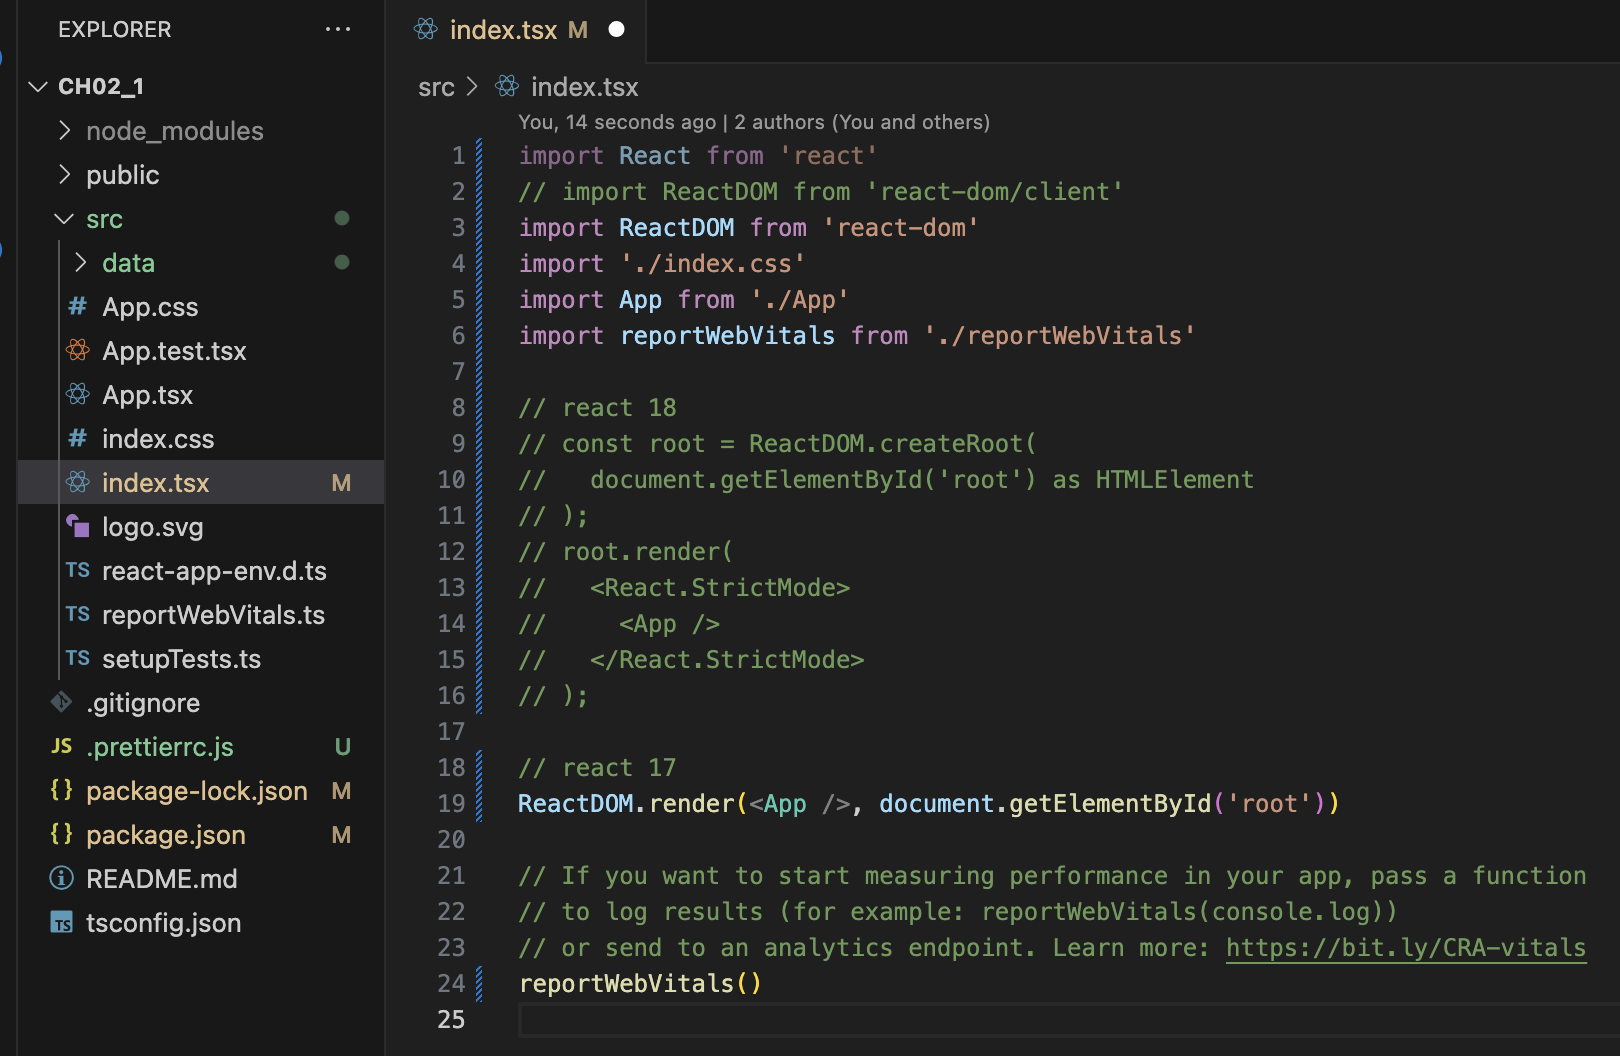1620x1056 pixels.
Task: Click the React icon on index.tsx tab
Action: [x=426, y=29]
